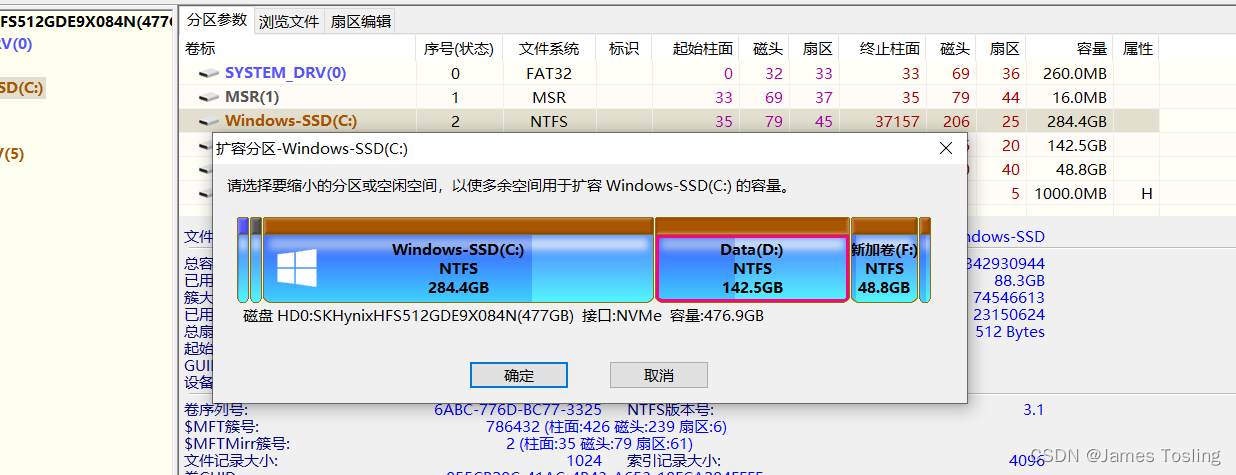Select the MSR(1) partition row label
This screenshot has width=1236, height=475.
[x=252, y=97]
